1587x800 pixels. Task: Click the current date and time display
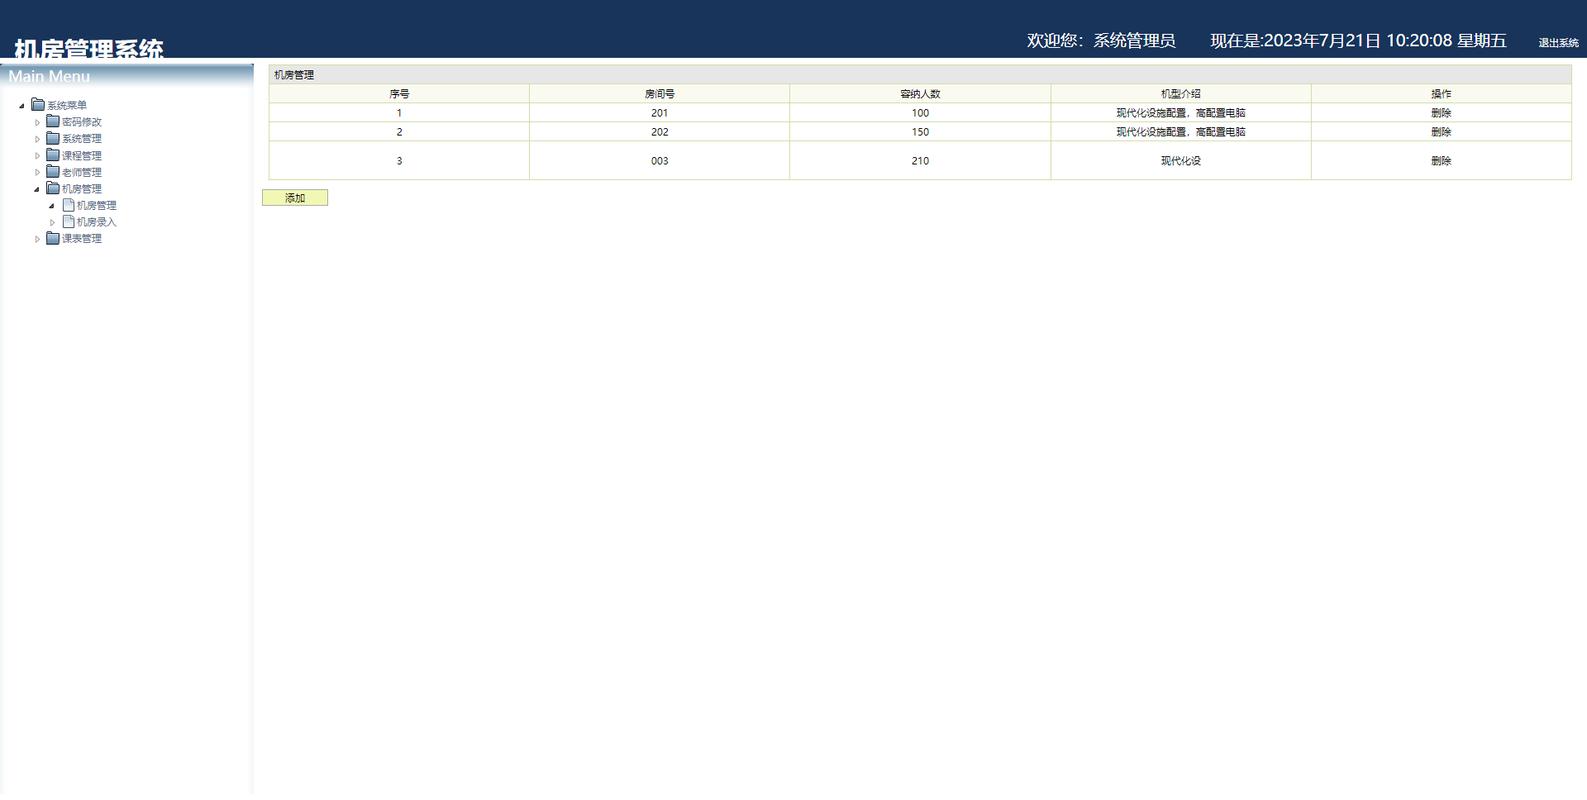click(1358, 41)
